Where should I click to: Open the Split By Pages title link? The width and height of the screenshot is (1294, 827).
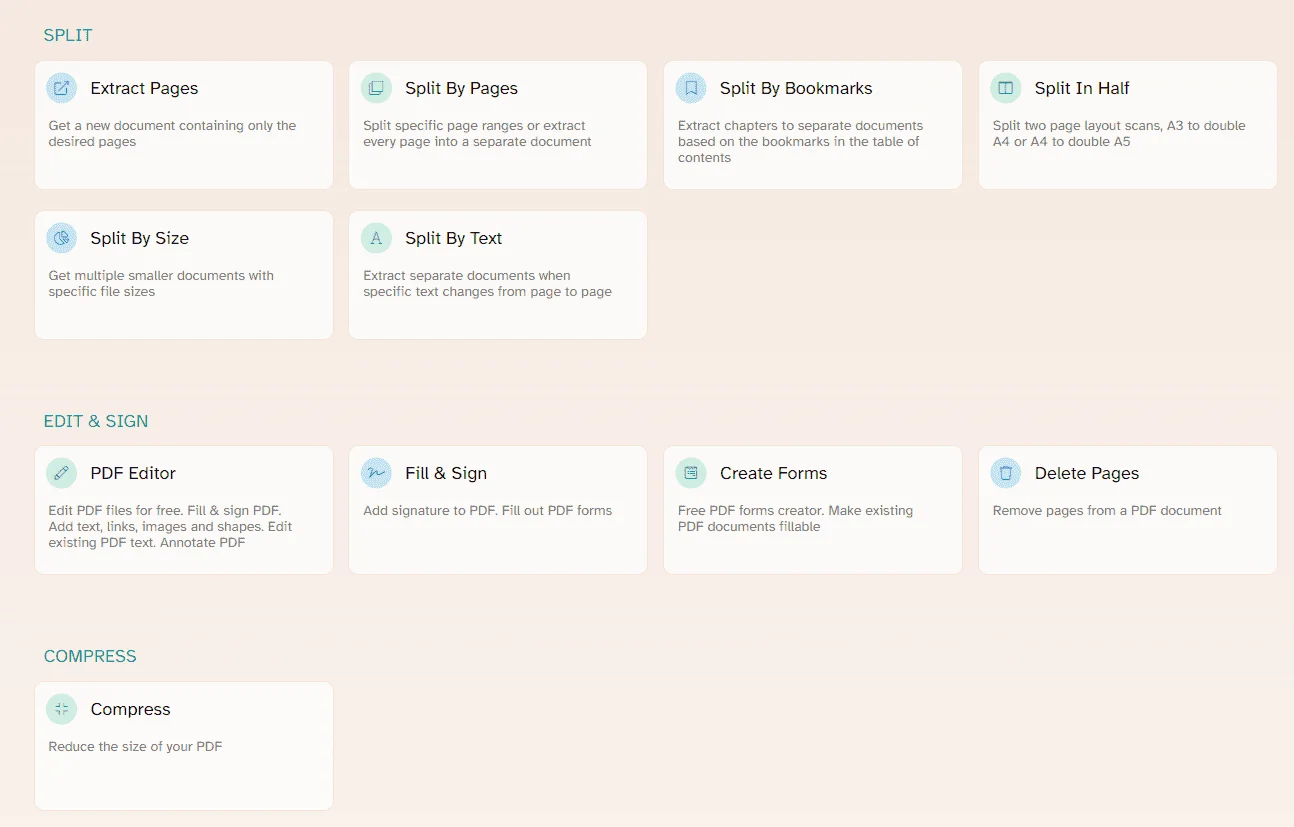coord(461,88)
